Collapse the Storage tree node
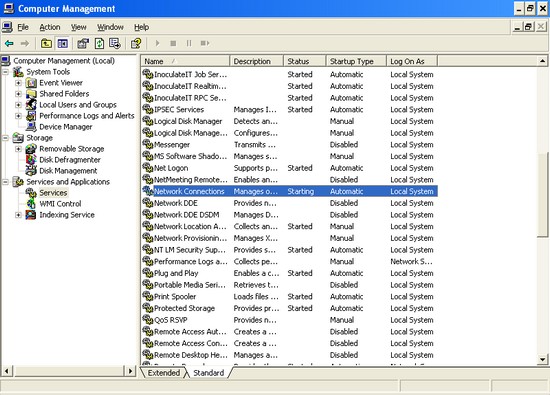 (5, 138)
